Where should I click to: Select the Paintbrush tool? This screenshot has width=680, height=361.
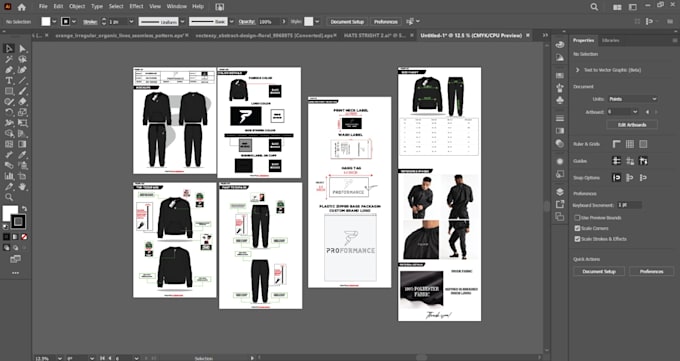(x=23, y=91)
